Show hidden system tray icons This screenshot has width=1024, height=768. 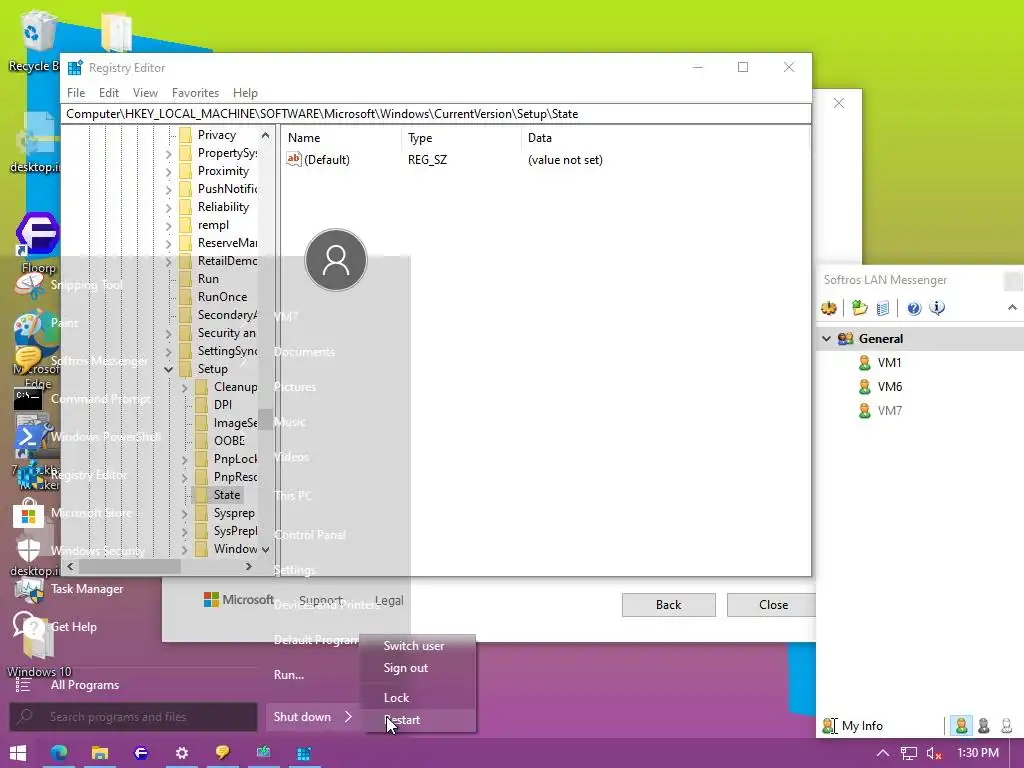pyautogui.click(x=882, y=753)
